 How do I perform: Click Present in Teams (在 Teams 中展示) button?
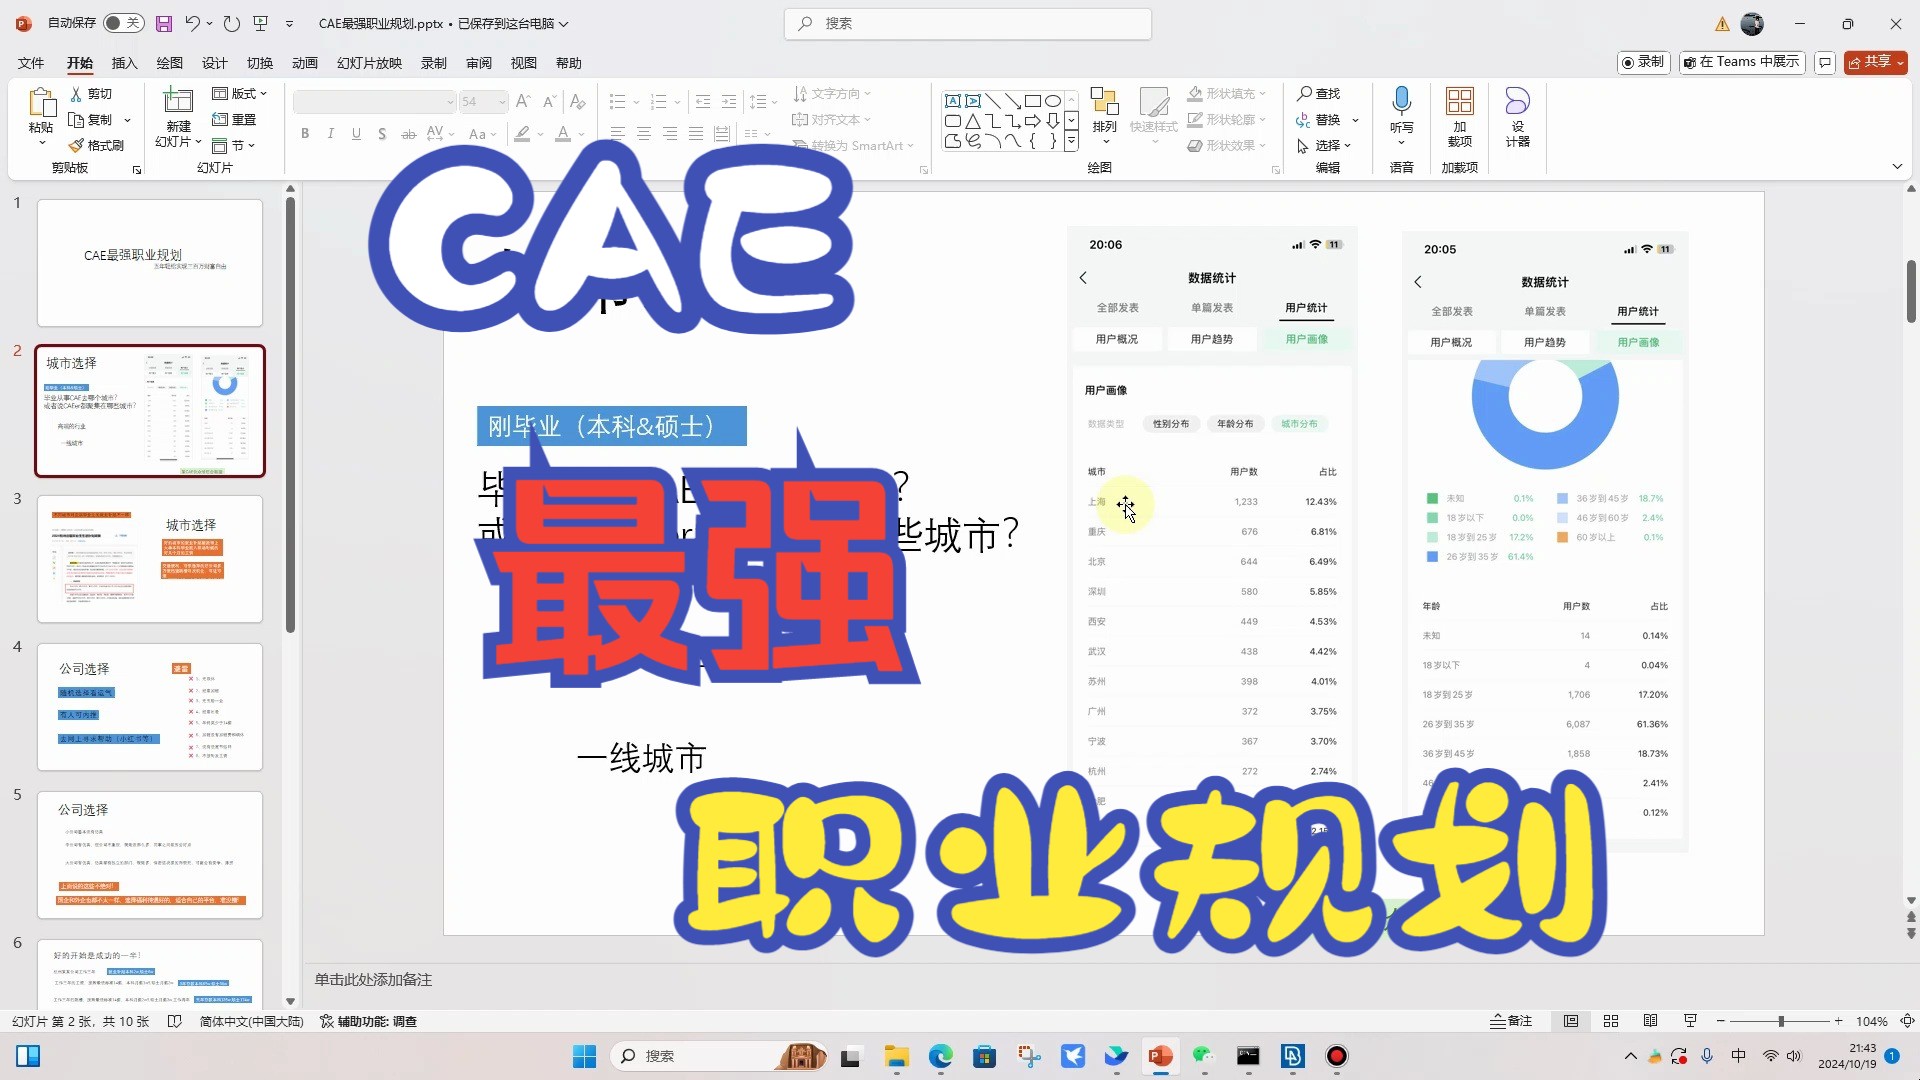(x=1742, y=62)
